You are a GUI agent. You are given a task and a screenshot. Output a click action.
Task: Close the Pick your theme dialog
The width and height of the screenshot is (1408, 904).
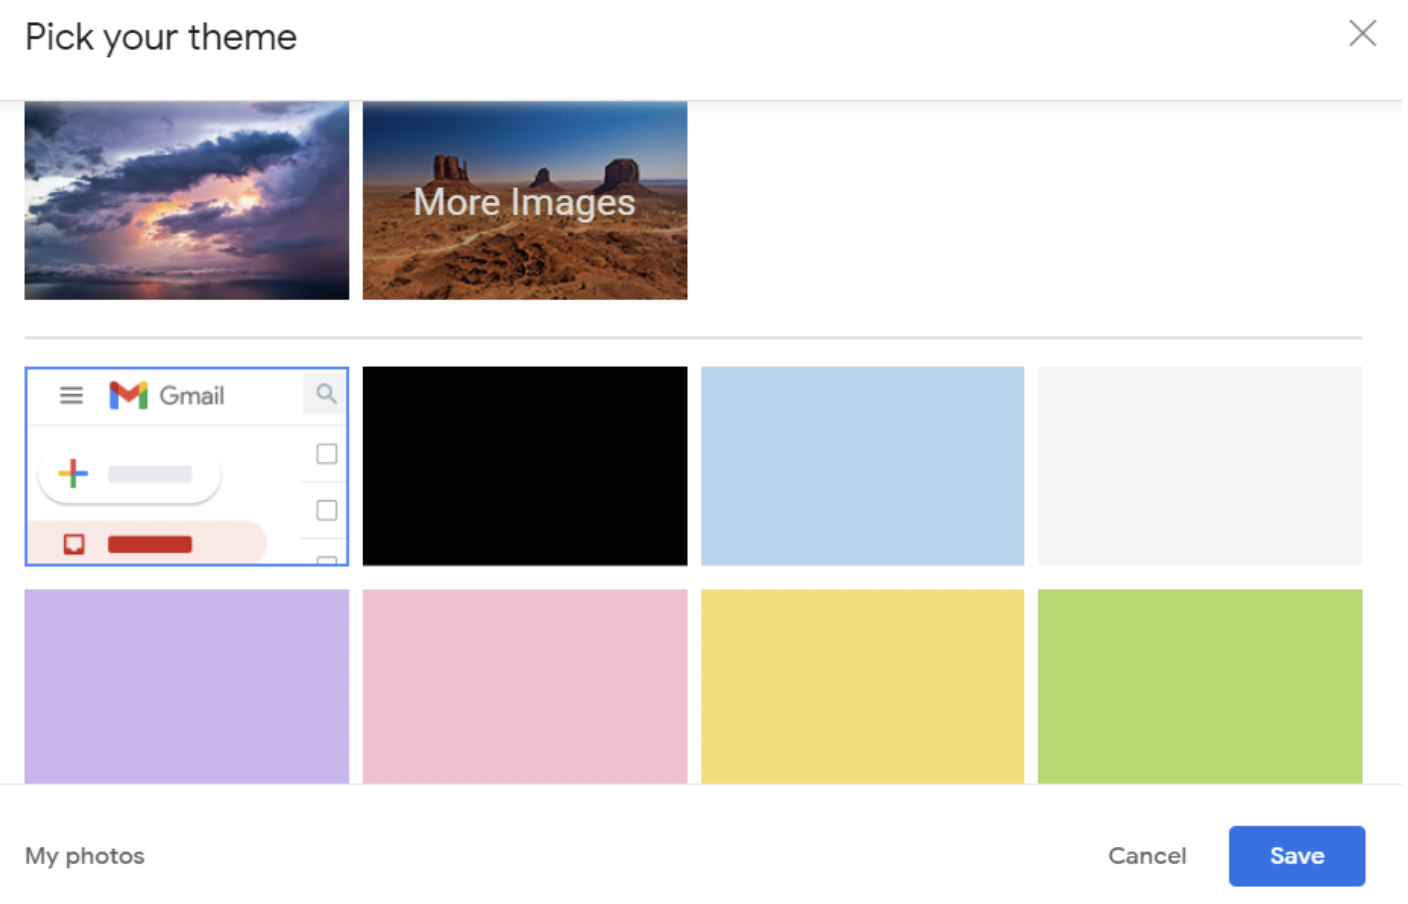coord(1362,34)
